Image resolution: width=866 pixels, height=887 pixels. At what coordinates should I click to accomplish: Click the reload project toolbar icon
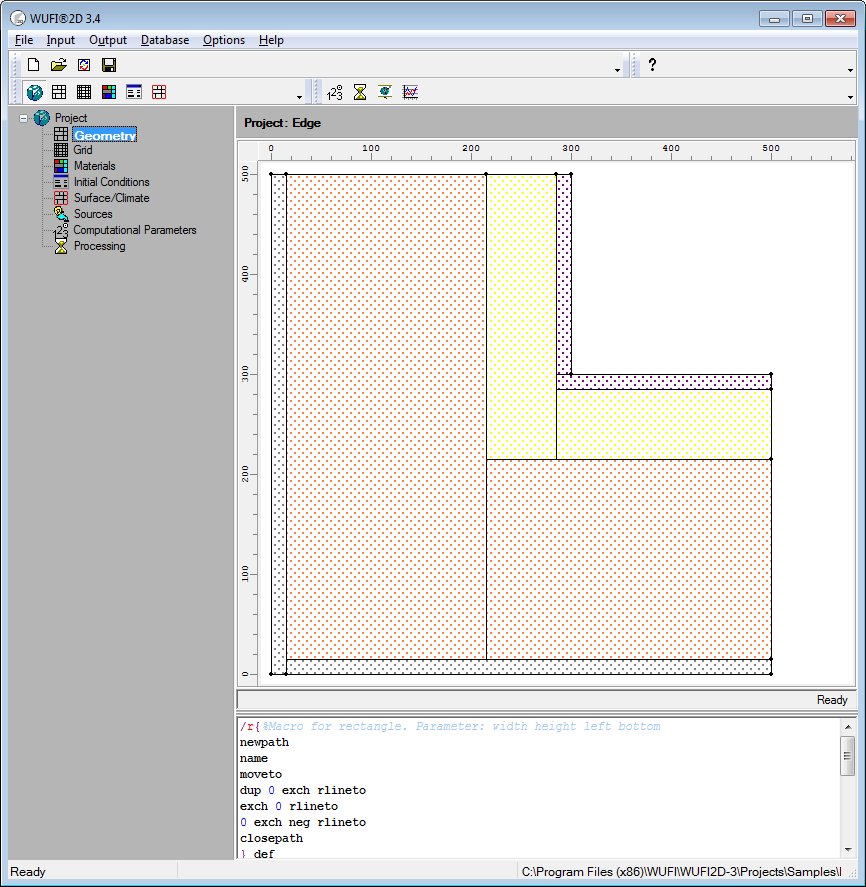coord(84,65)
